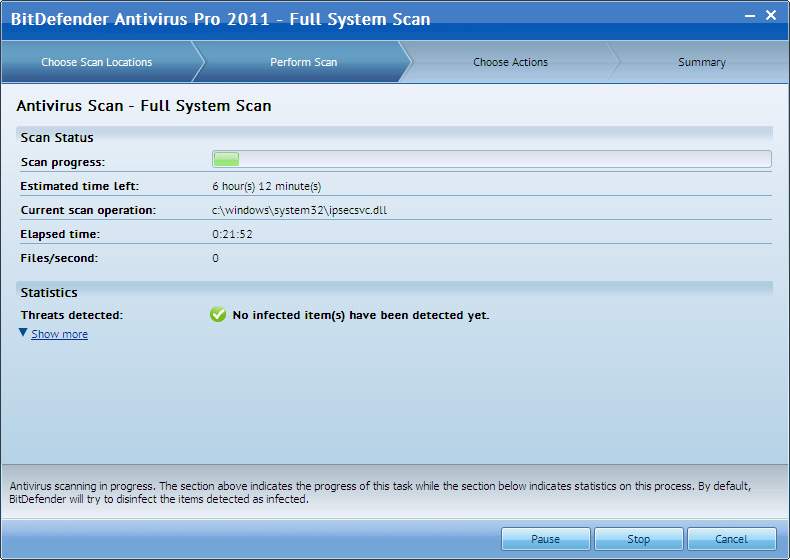The image size is (790, 560).
Task: Expand statistics using the blue triangle arrow
Action: click(23, 333)
